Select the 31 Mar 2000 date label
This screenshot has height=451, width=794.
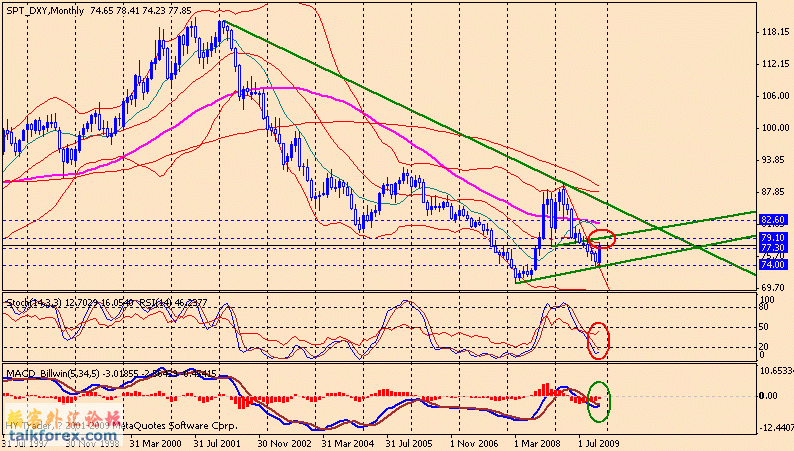pos(155,443)
